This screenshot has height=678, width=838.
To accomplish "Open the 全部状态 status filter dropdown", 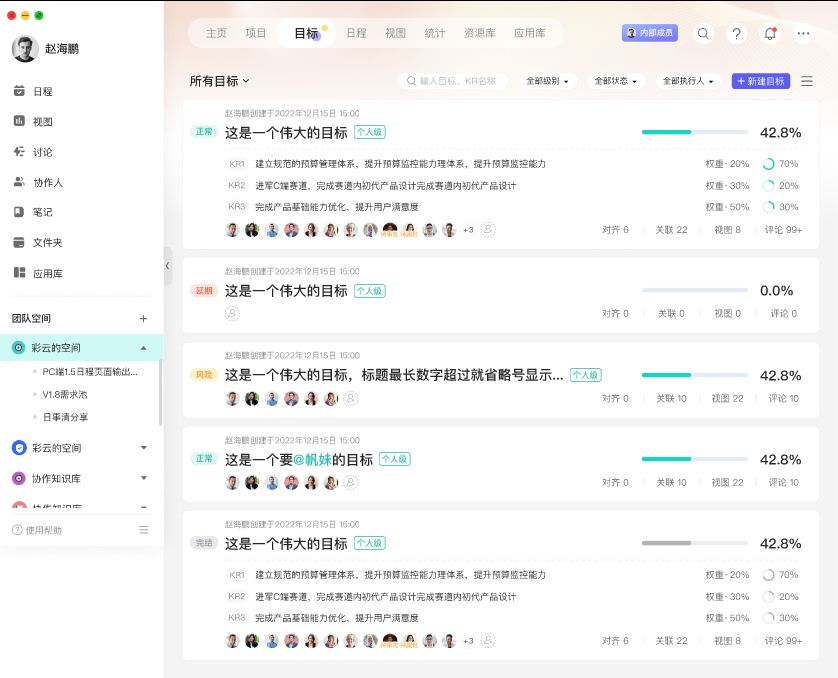I will (613, 80).
